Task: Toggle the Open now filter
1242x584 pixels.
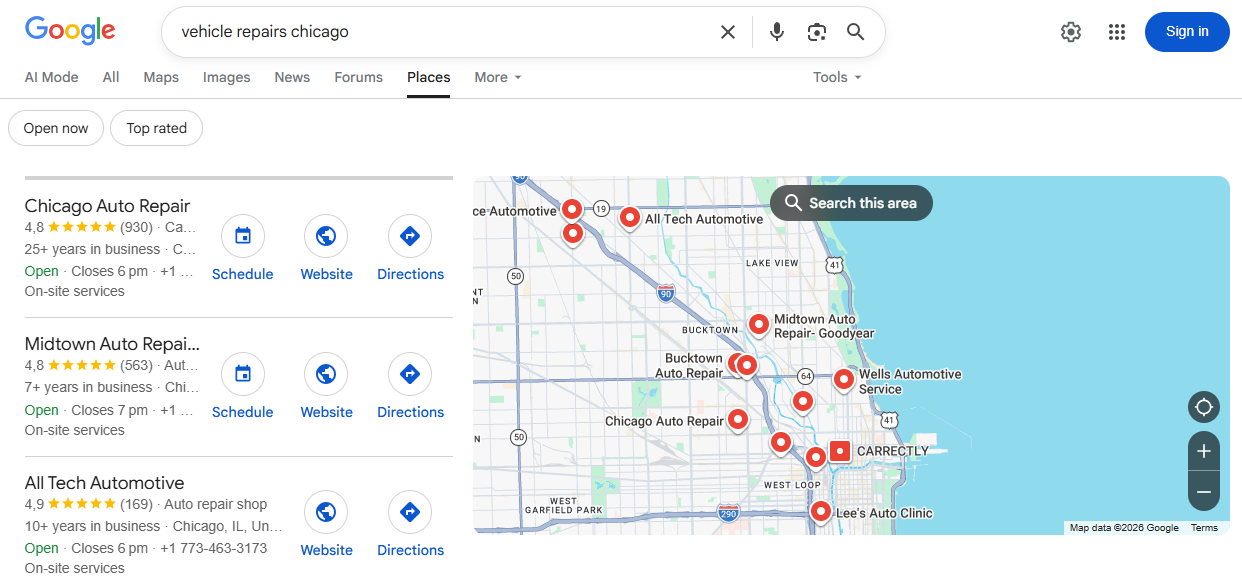Action: [x=55, y=128]
